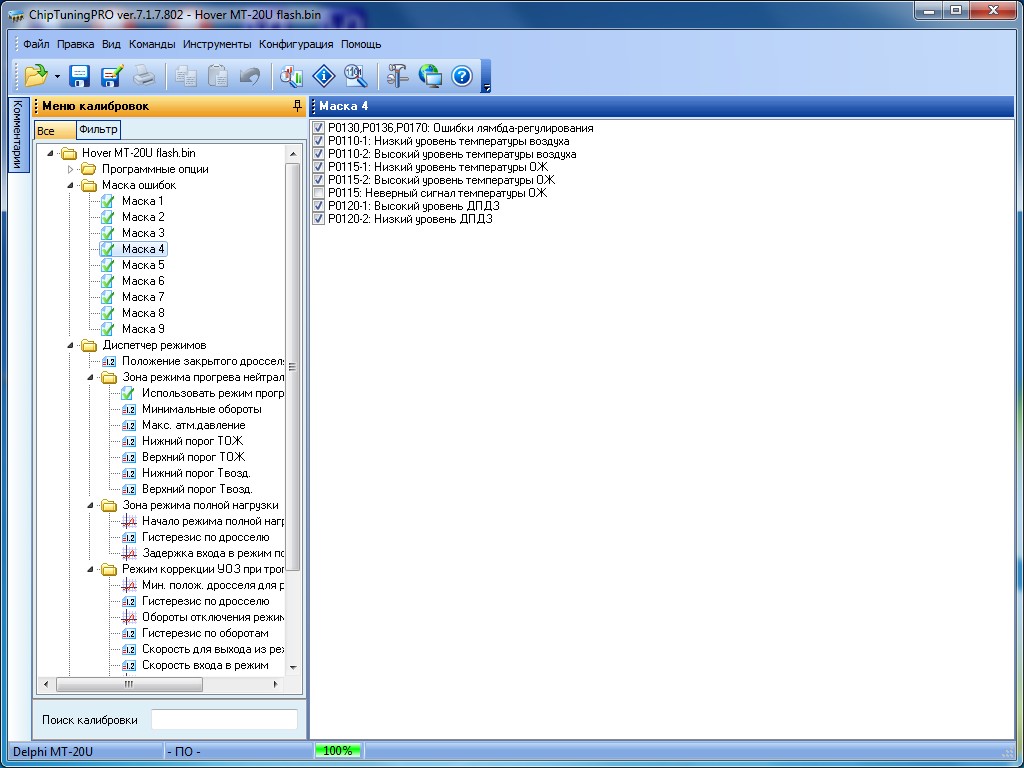The width and height of the screenshot is (1024, 768).
Task: Select Маска 7 in the calibration tree
Action: pos(143,297)
